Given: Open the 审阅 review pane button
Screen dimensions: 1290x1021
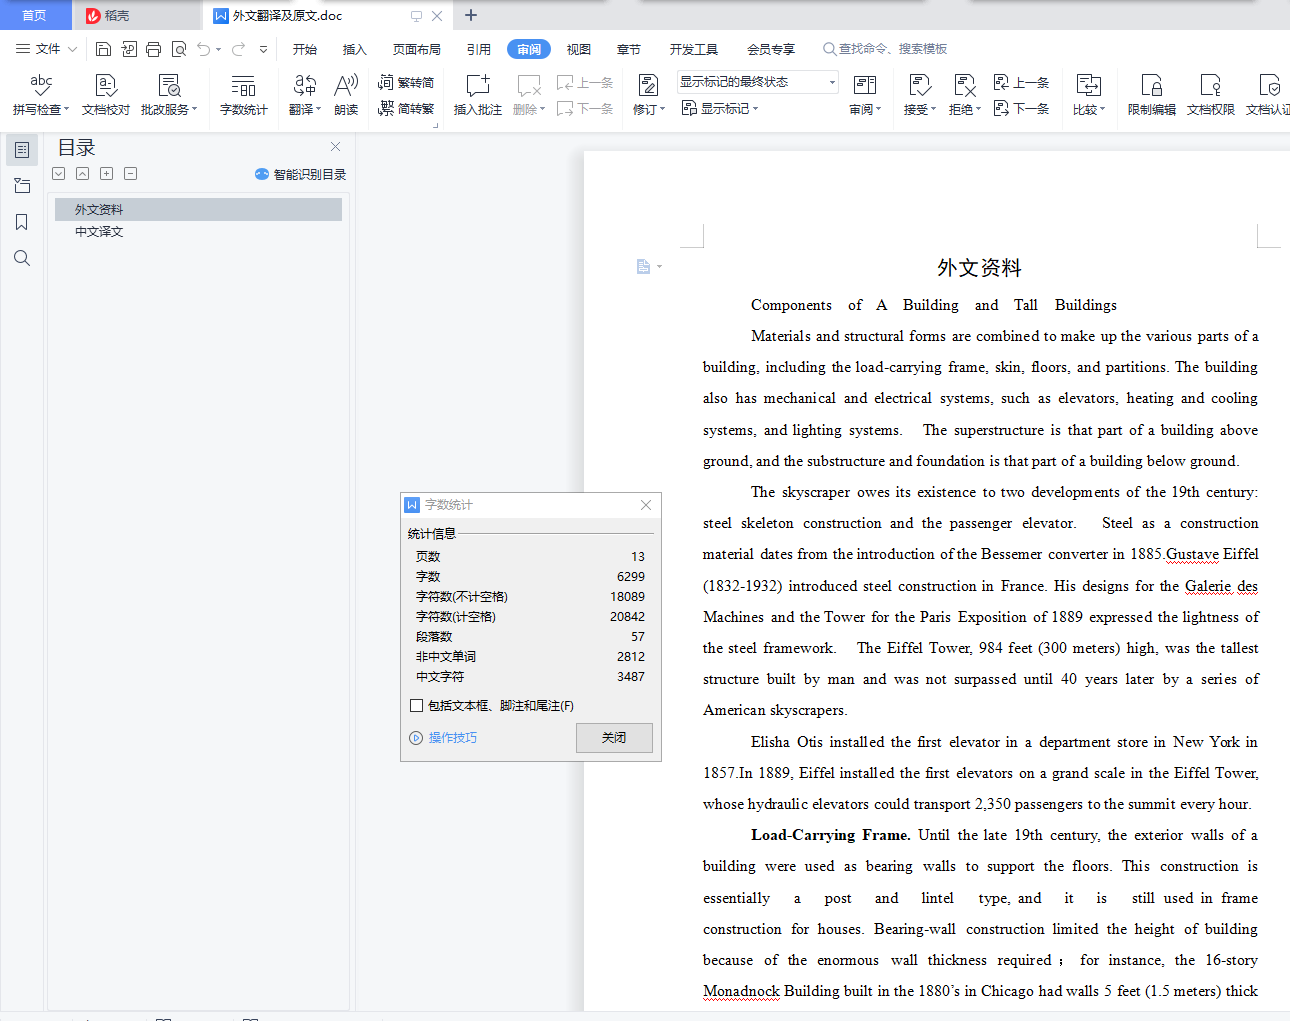Looking at the screenshot, I should (x=865, y=95).
